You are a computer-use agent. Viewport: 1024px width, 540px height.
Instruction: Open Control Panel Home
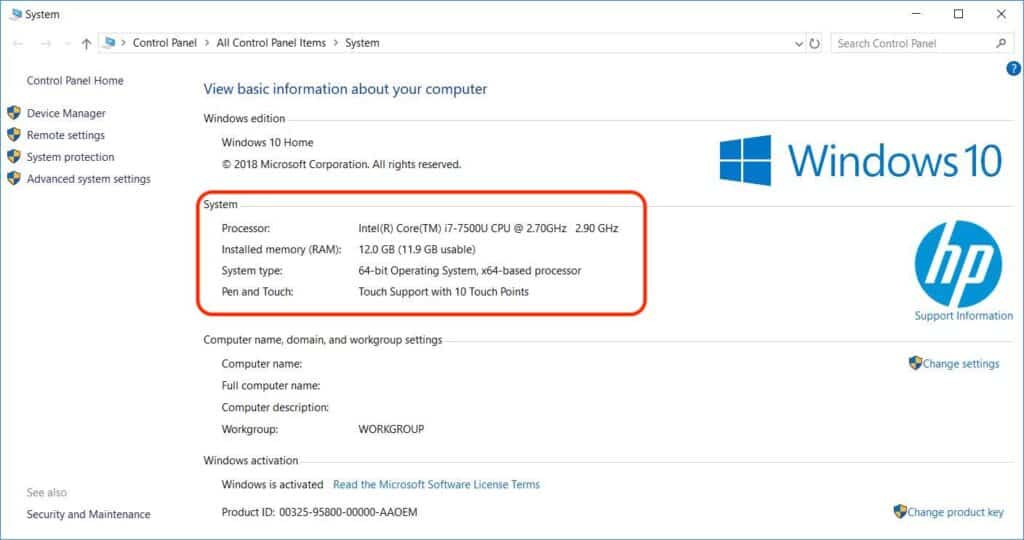coord(75,80)
